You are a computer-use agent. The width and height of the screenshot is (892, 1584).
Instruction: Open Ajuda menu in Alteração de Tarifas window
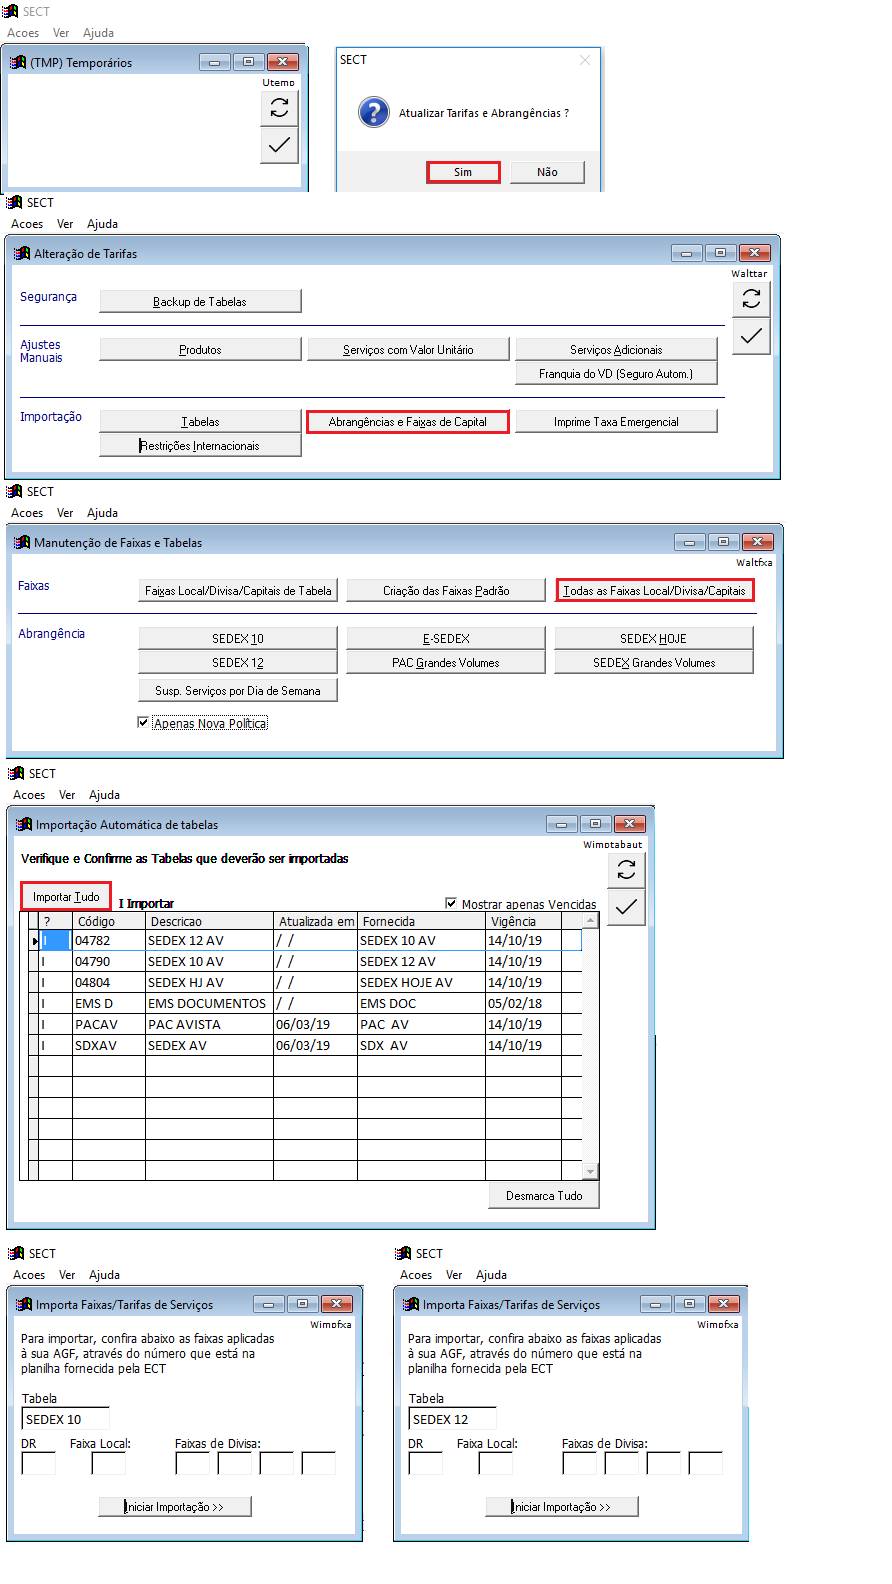pyautogui.click(x=102, y=224)
